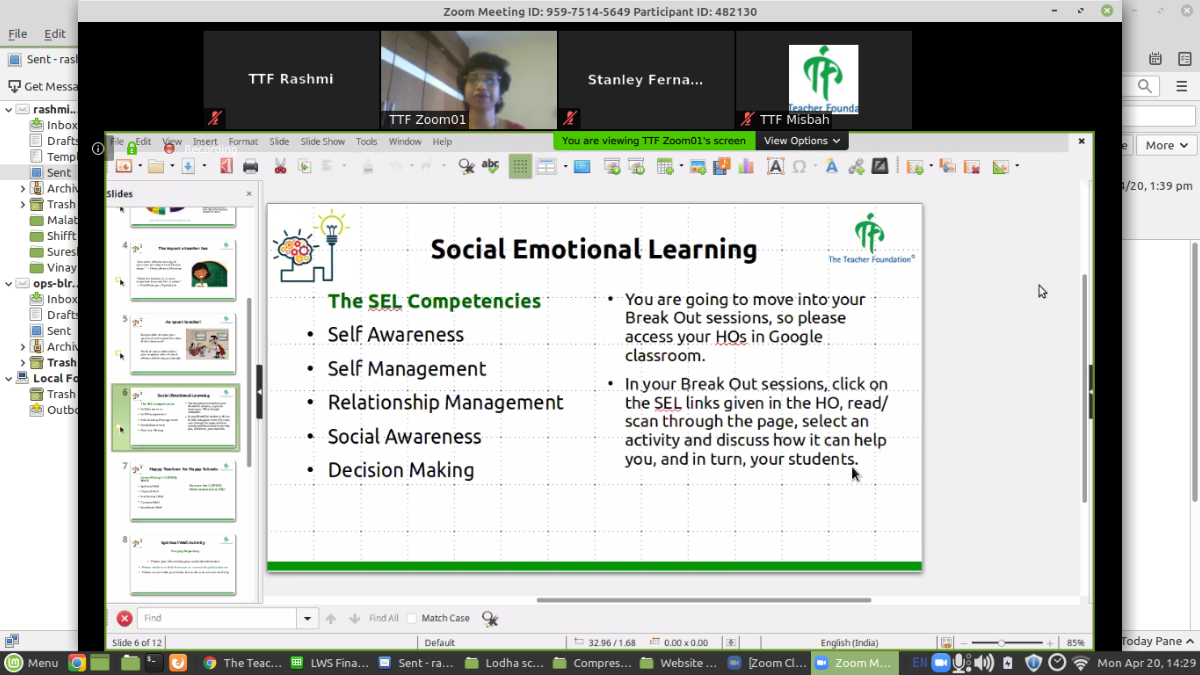The height and width of the screenshot is (675, 1200).
Task: Click the Find All button
Action: pos(383,619)
